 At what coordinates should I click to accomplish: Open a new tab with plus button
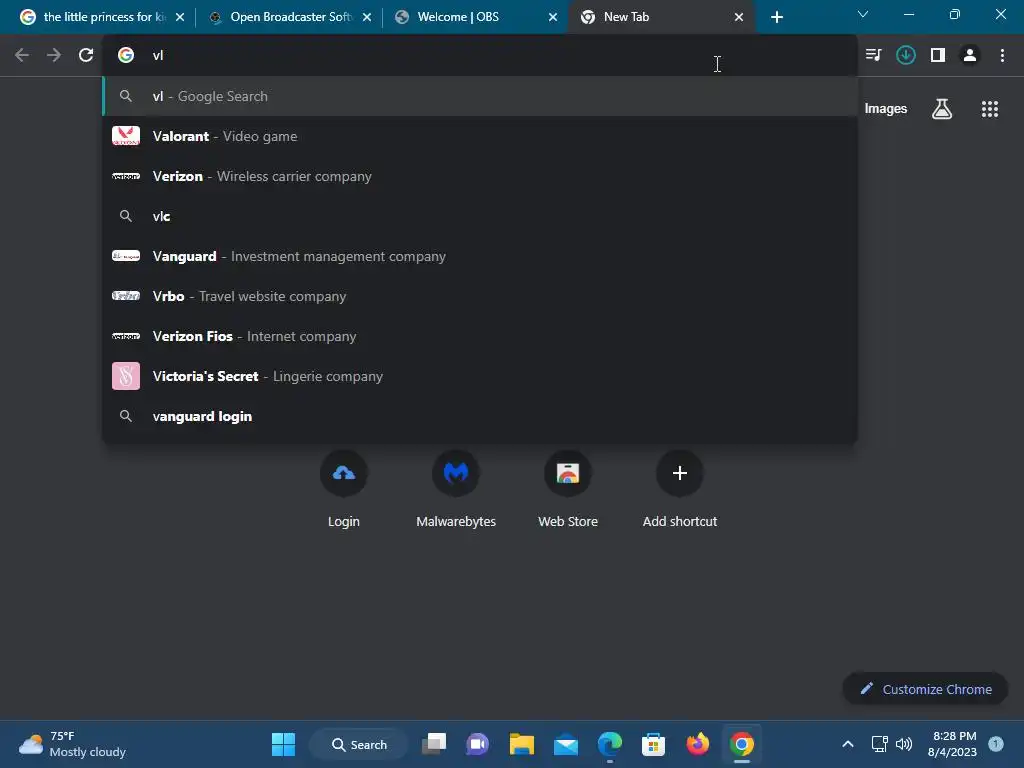(776, 17)
